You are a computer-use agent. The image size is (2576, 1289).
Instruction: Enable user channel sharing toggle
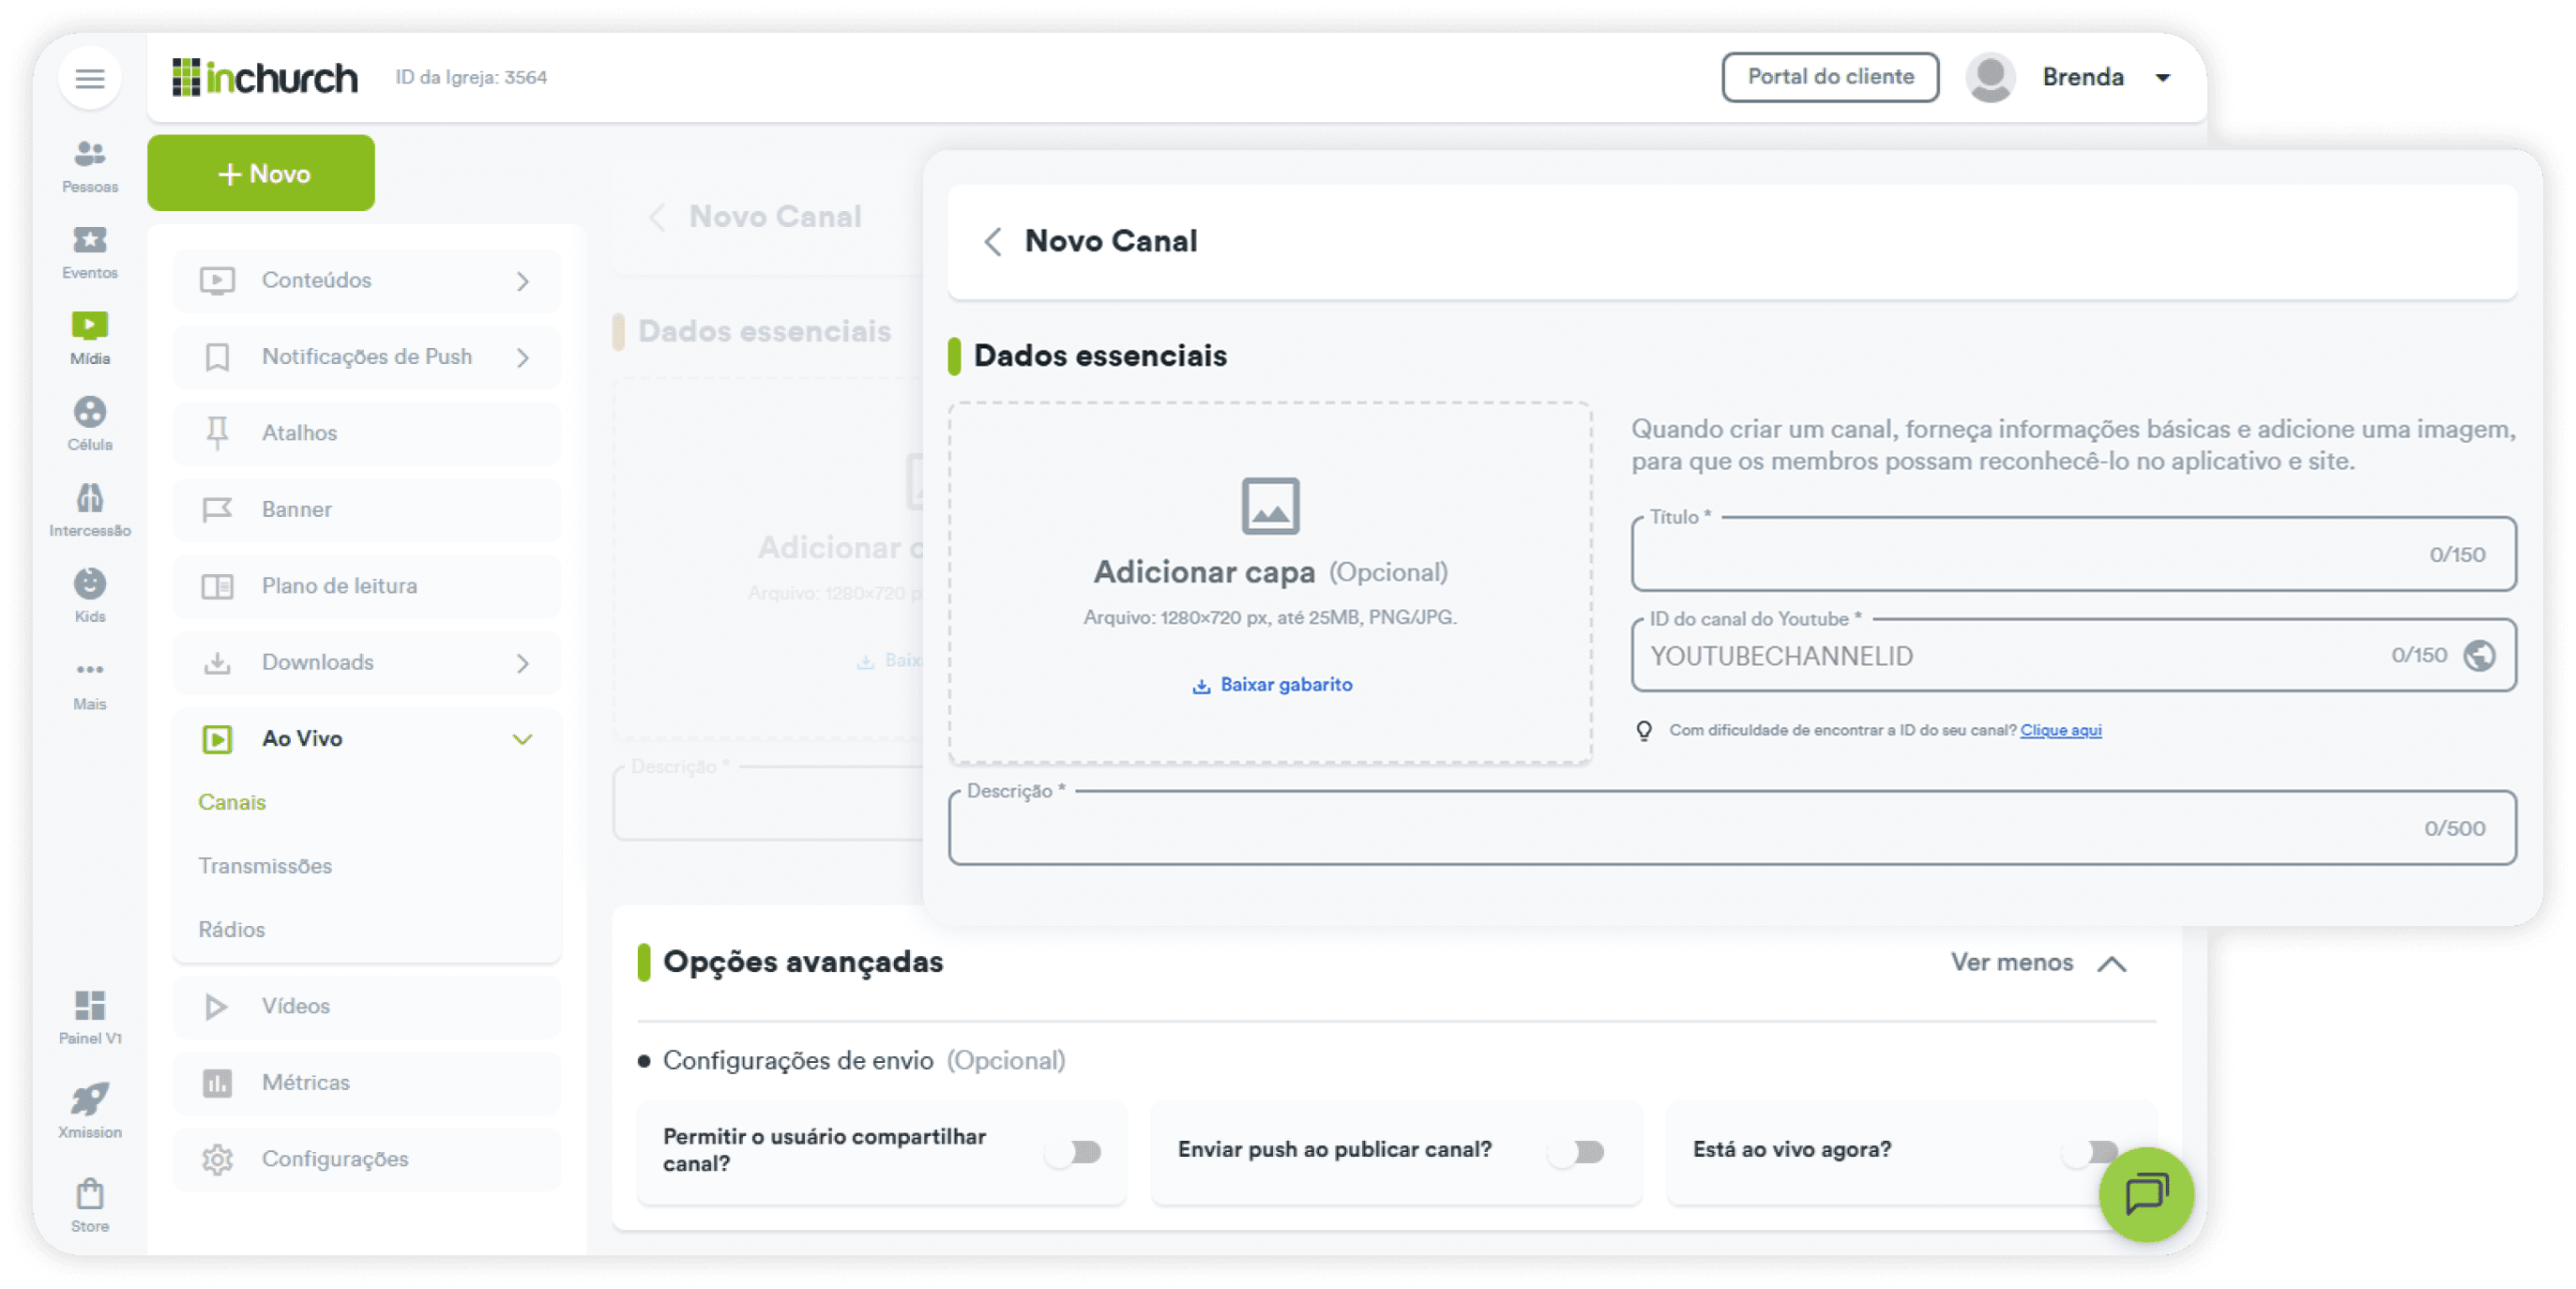click(x=1074, y=1152)
